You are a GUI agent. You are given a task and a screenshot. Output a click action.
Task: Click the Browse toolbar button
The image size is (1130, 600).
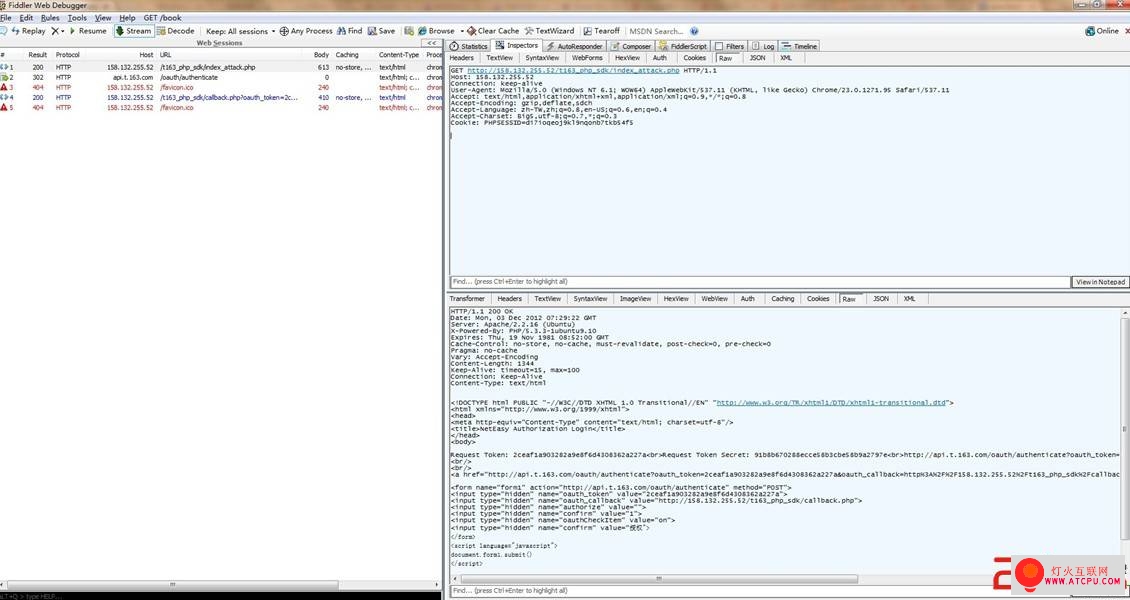437,31
